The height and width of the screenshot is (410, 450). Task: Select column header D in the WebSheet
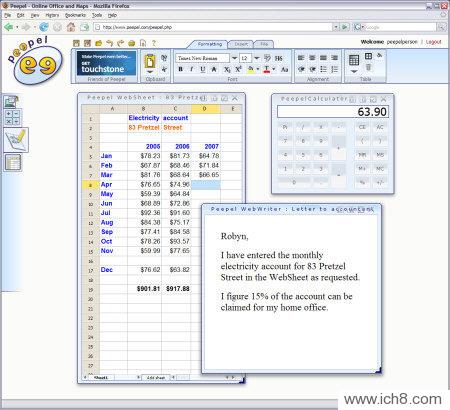tap(205, 109)
